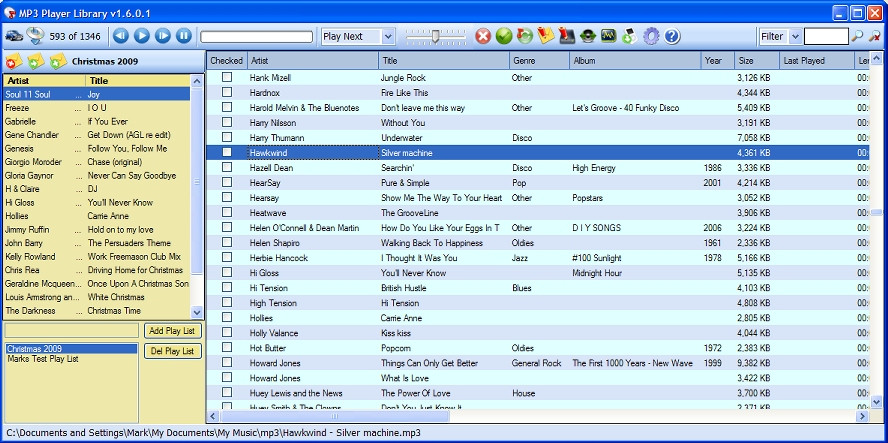The height and width of the screenshot is (443, 888).
Task: Tick the Hazell Dean checkbox
Action: [x=227, y=167]
